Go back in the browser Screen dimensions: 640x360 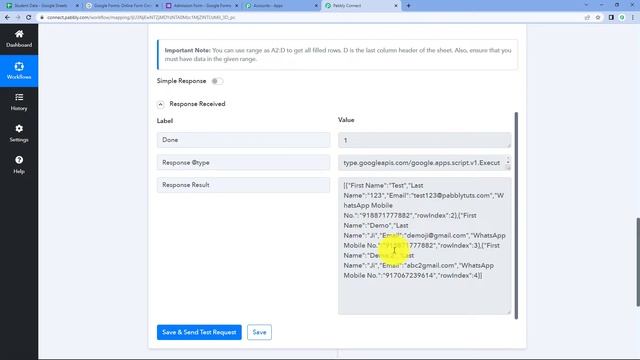(x=7, y=18)
